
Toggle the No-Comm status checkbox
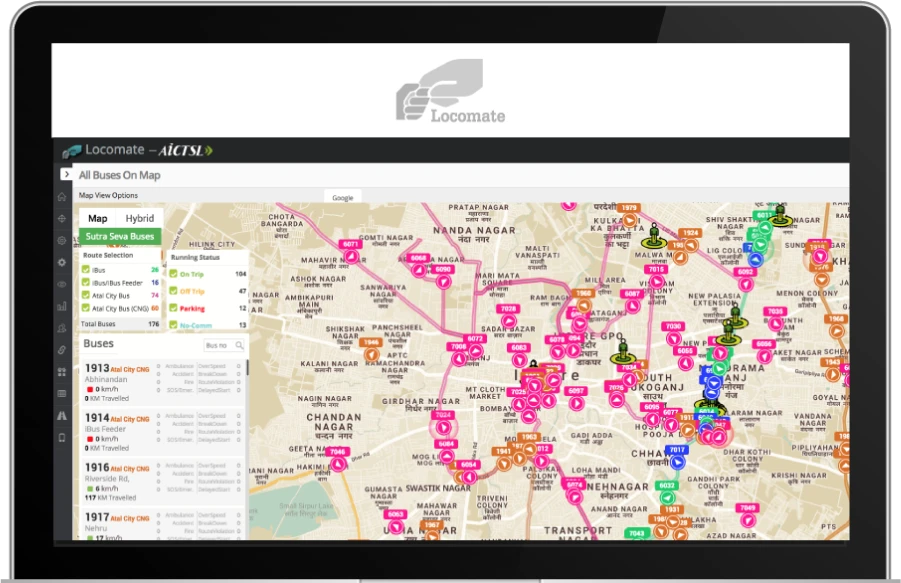pos(173,325)
